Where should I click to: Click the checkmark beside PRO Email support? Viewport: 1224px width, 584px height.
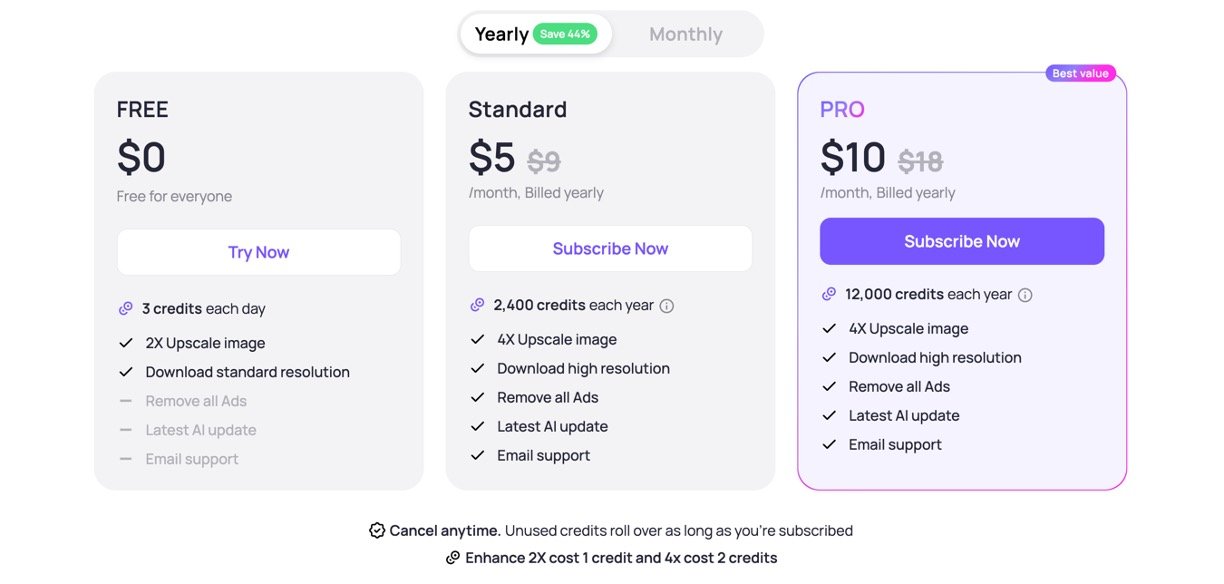pos(829,445)
